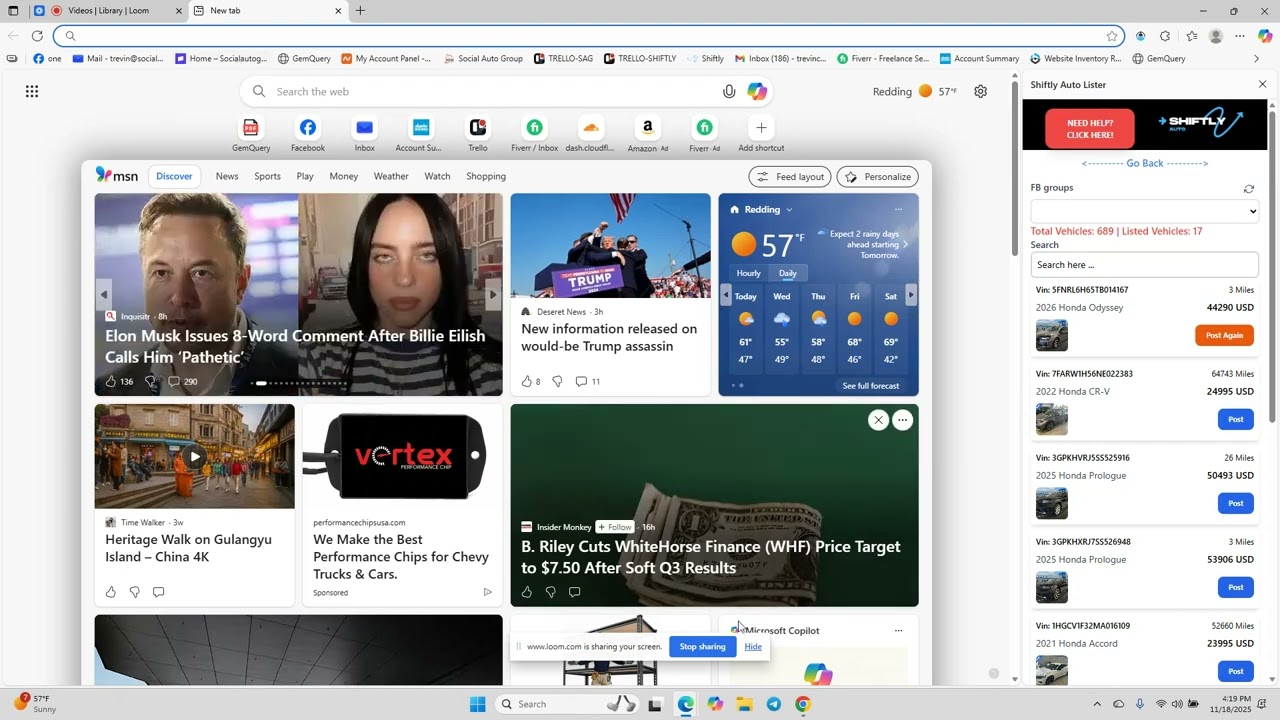This screenshot has height=720, width=1280.
Task: Open browser extensions puzzle icon
Action: [x=1165, y=36]
